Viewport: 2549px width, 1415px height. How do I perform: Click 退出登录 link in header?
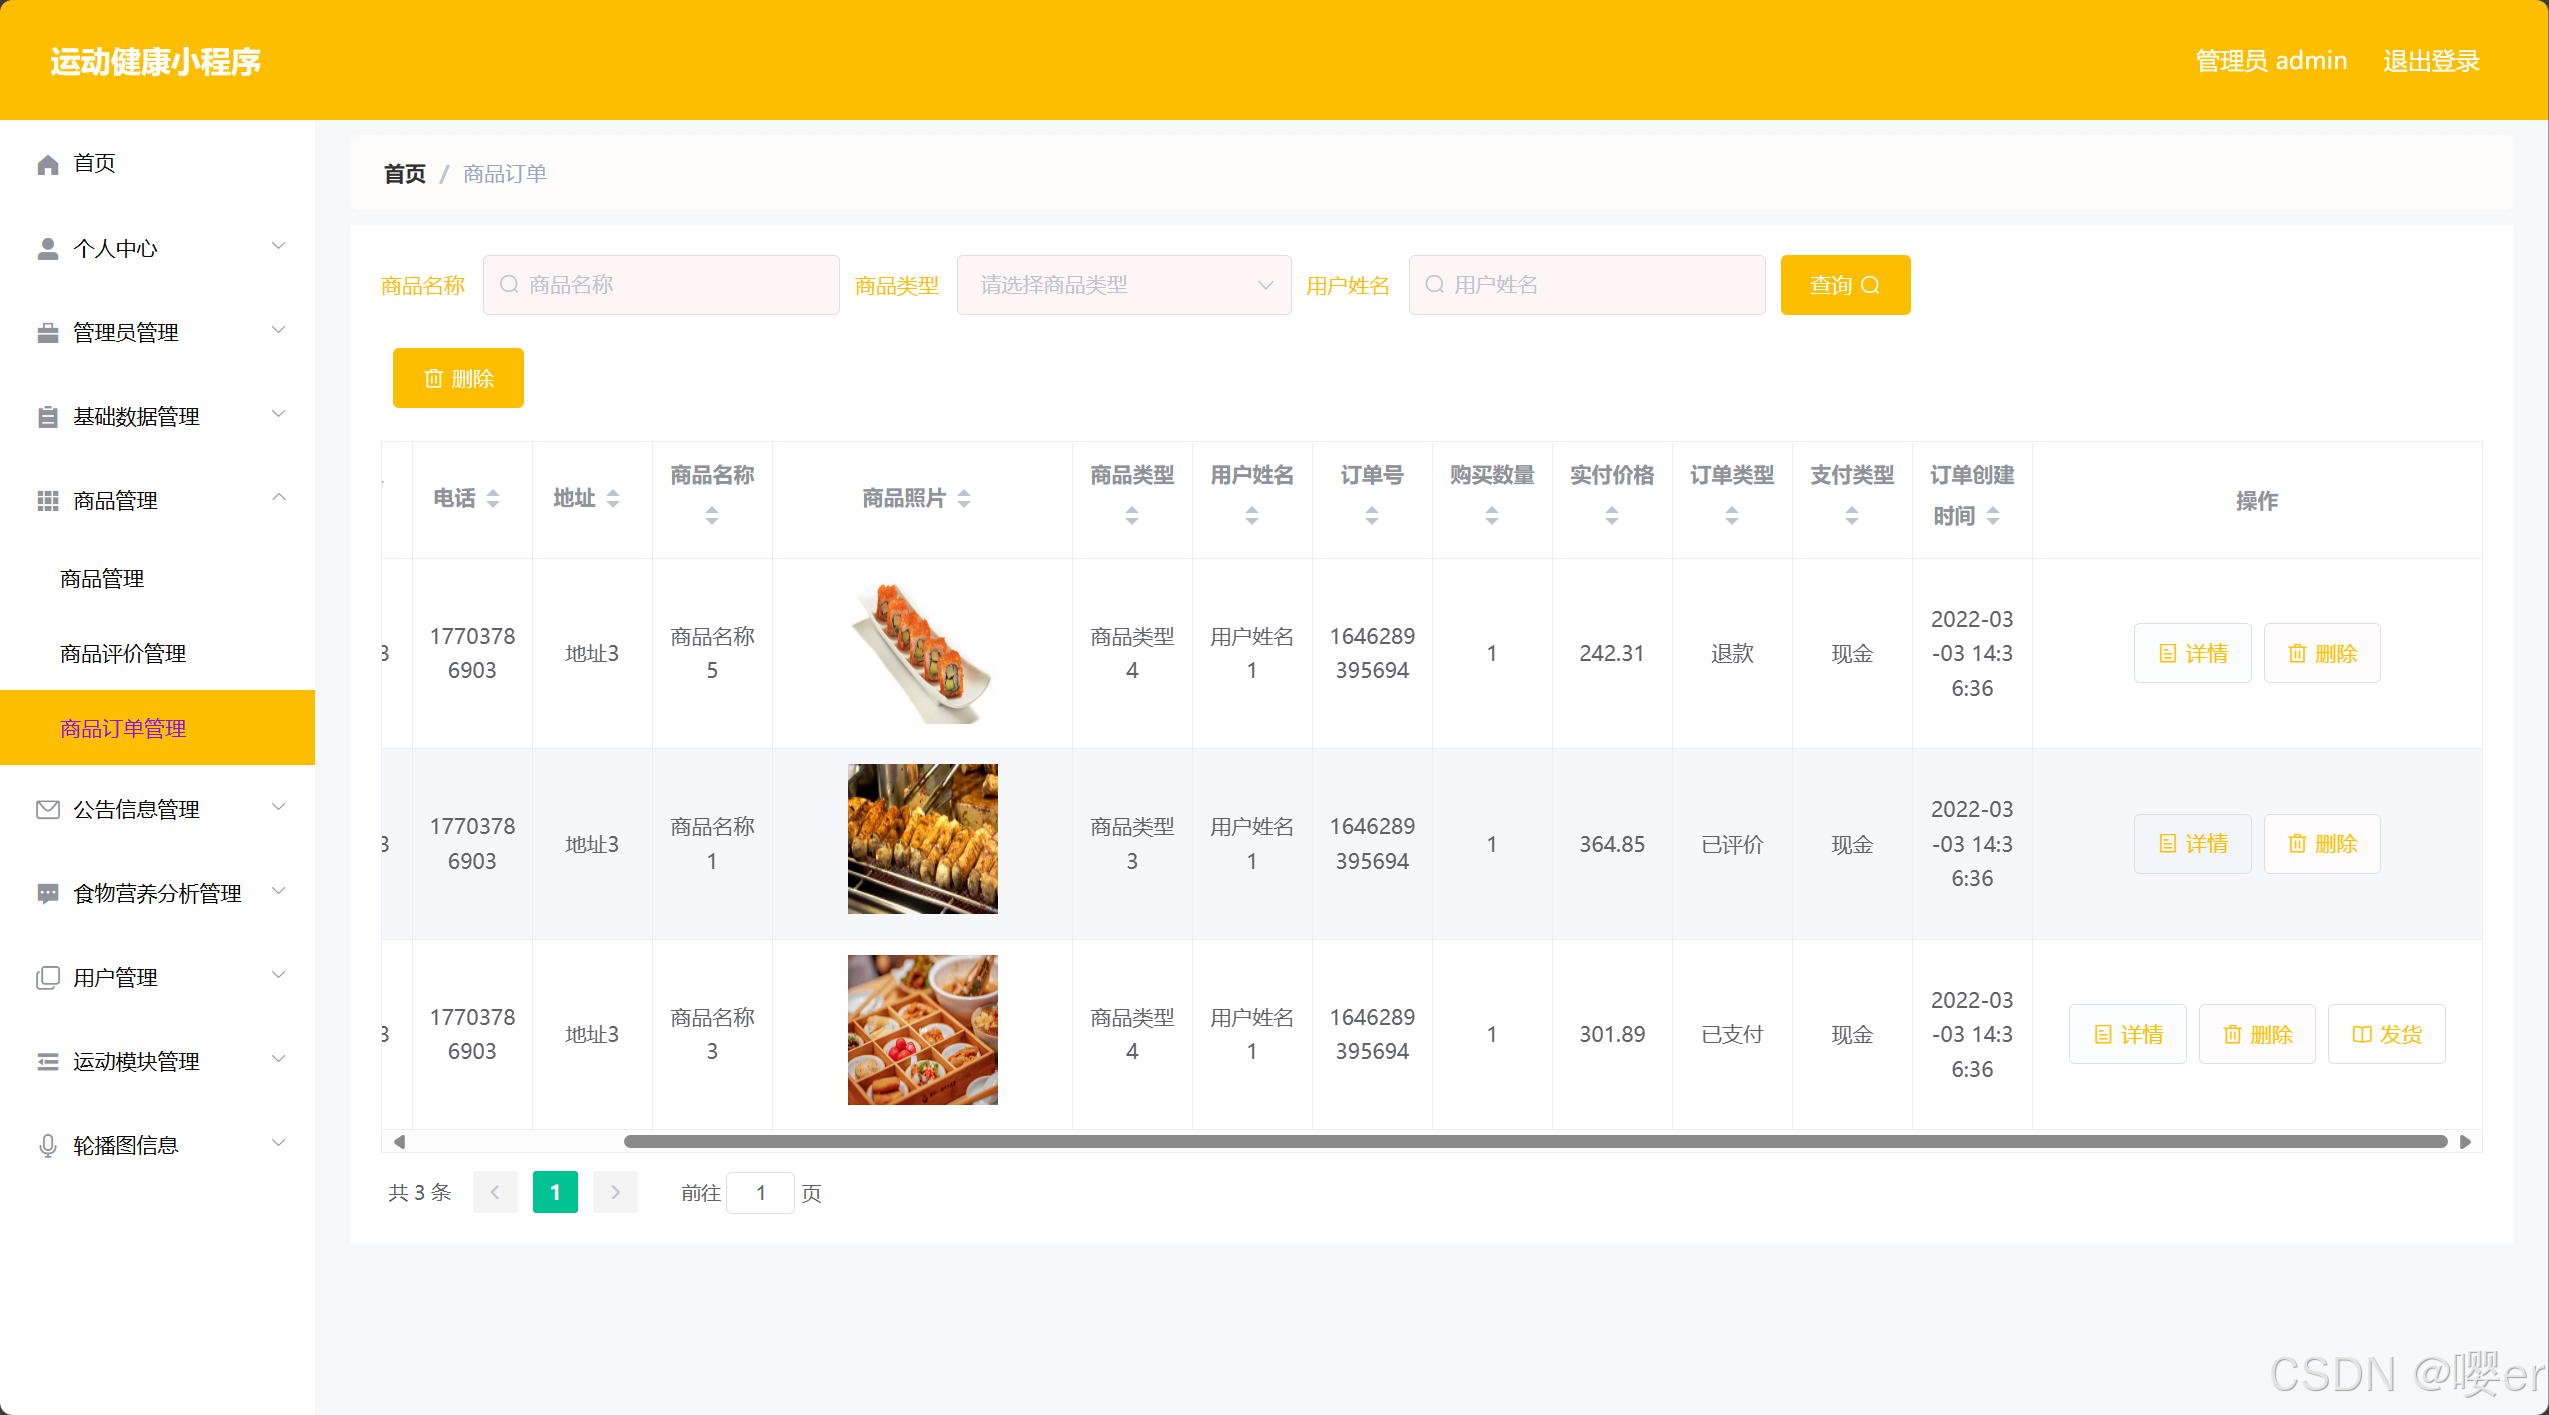(x=2431, y=61)
